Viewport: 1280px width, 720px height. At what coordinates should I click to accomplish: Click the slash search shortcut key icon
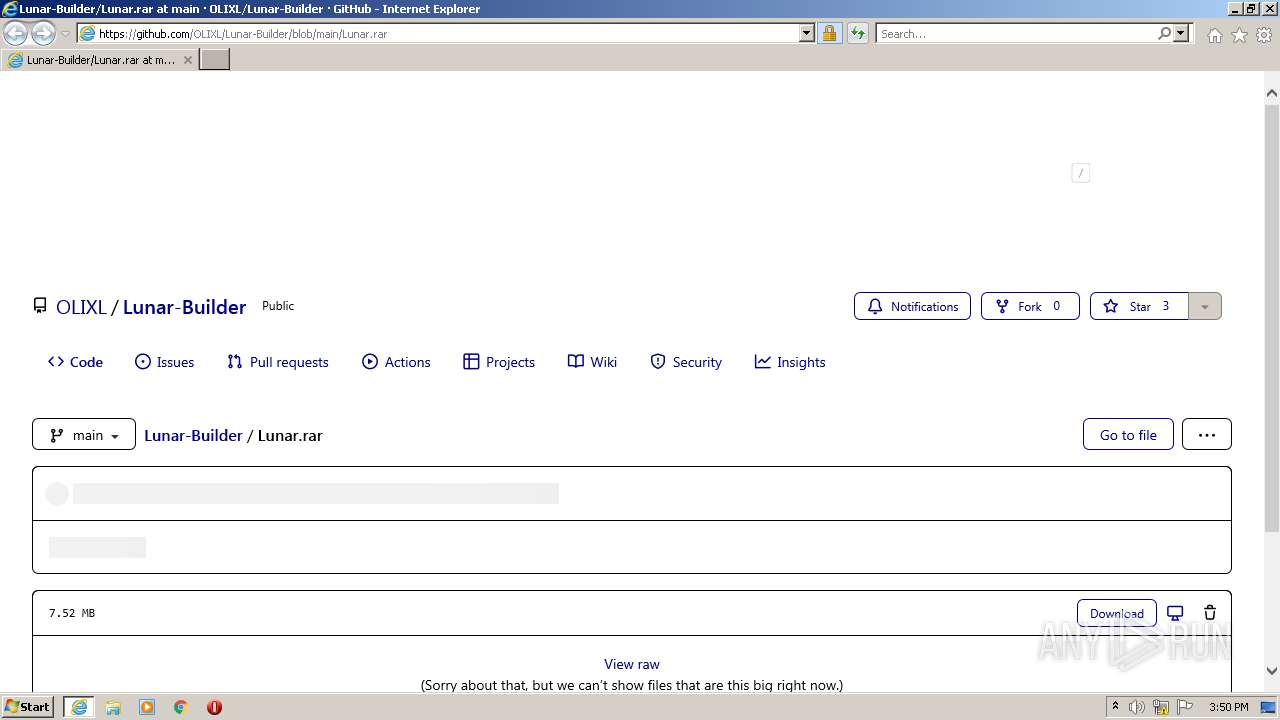[x=1080, y=173]
